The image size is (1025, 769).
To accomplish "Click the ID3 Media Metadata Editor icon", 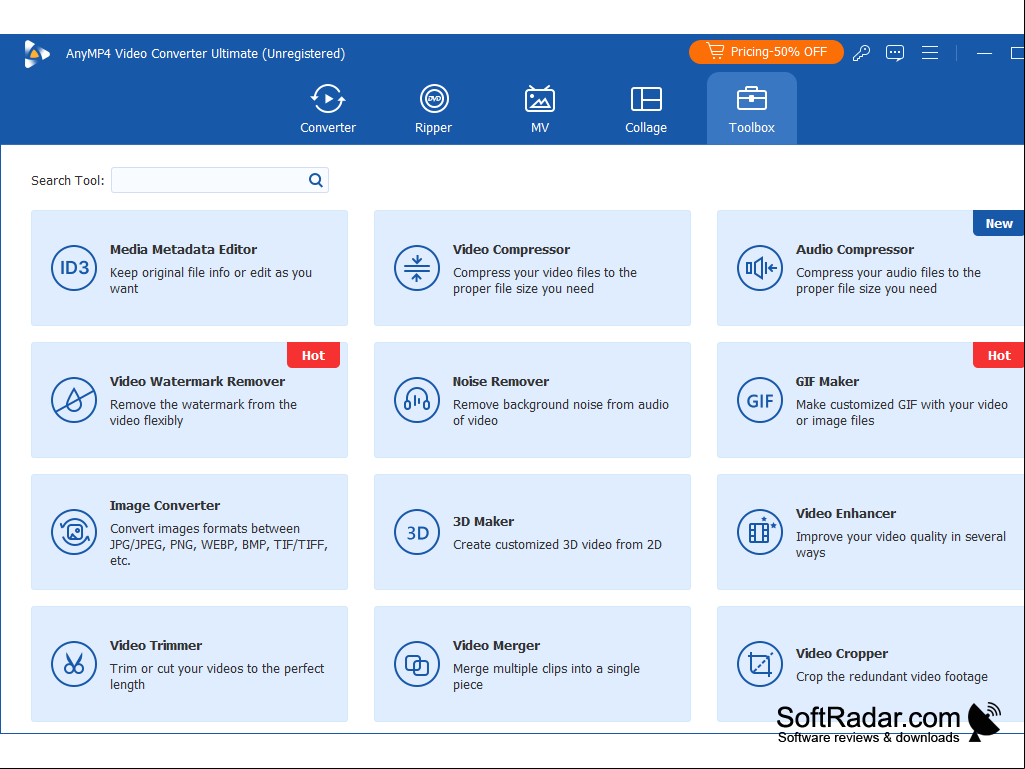I will [74, 268].
